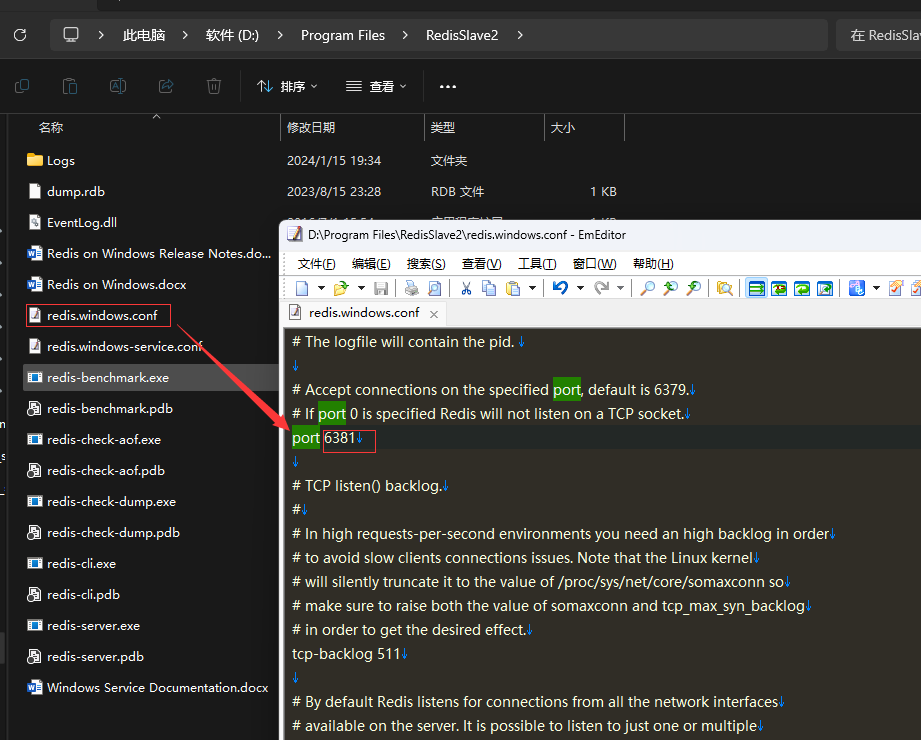The width and height of the screenshot is (921, 740).
Task: Open the 查看(V) menu in EmEditor
Action: 482,264
